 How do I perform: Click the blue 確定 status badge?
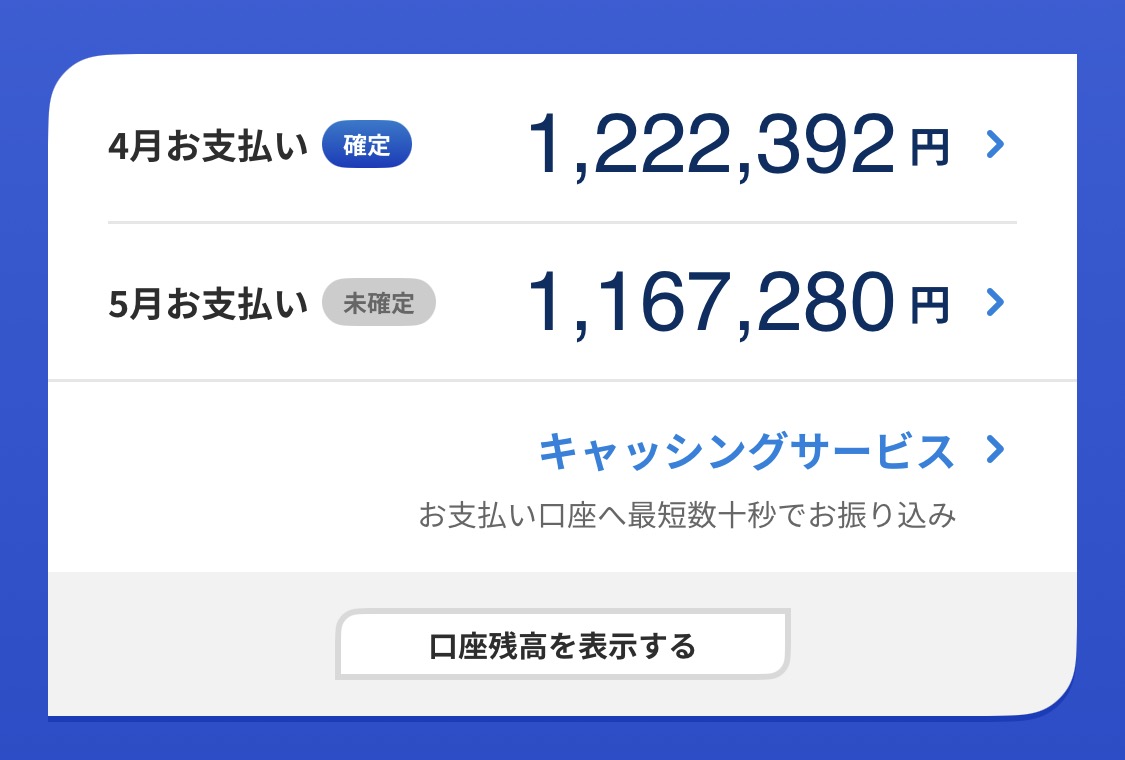(366, 145)
